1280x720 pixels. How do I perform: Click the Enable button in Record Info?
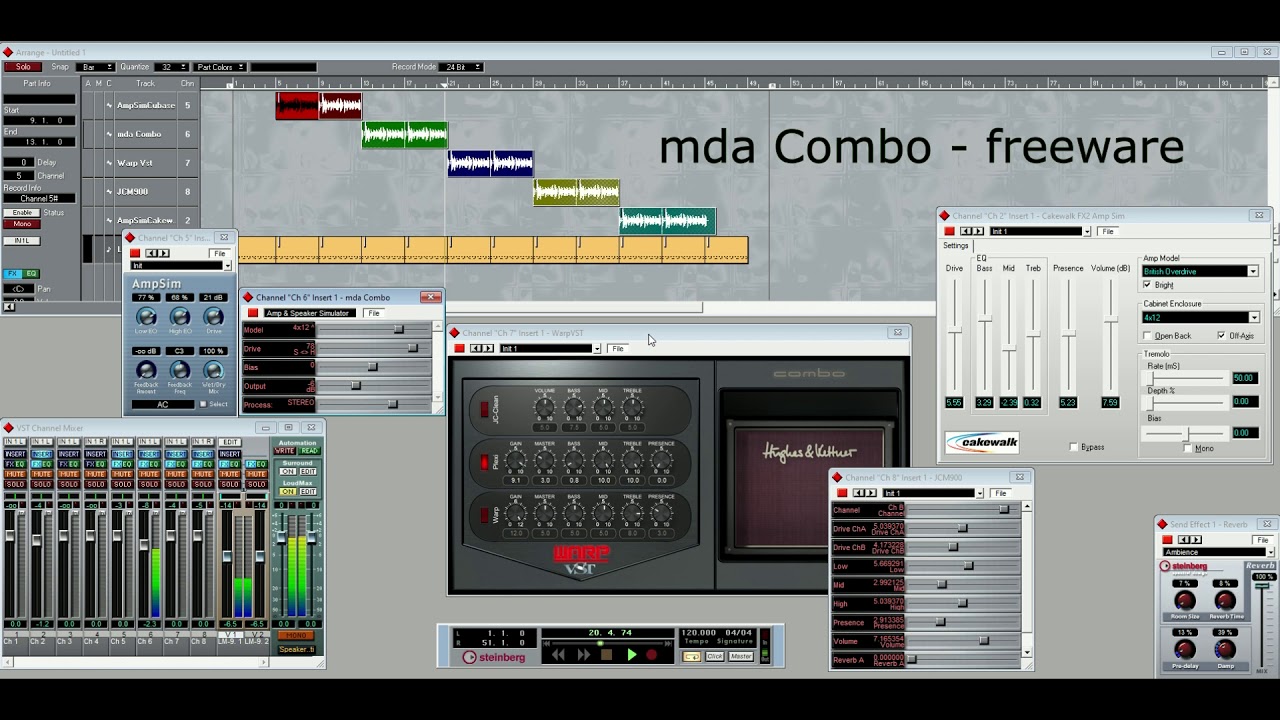(22, 213)
